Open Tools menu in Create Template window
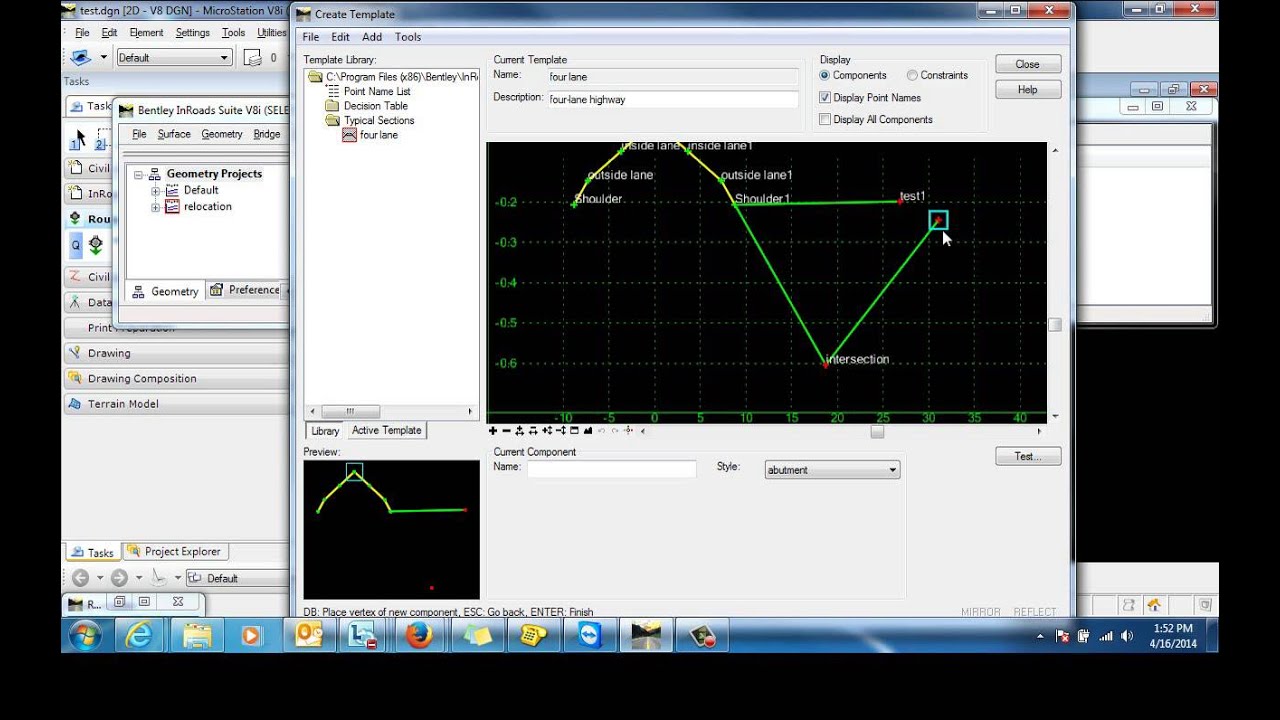The image size is (1280, 720). tap(408, 37)
